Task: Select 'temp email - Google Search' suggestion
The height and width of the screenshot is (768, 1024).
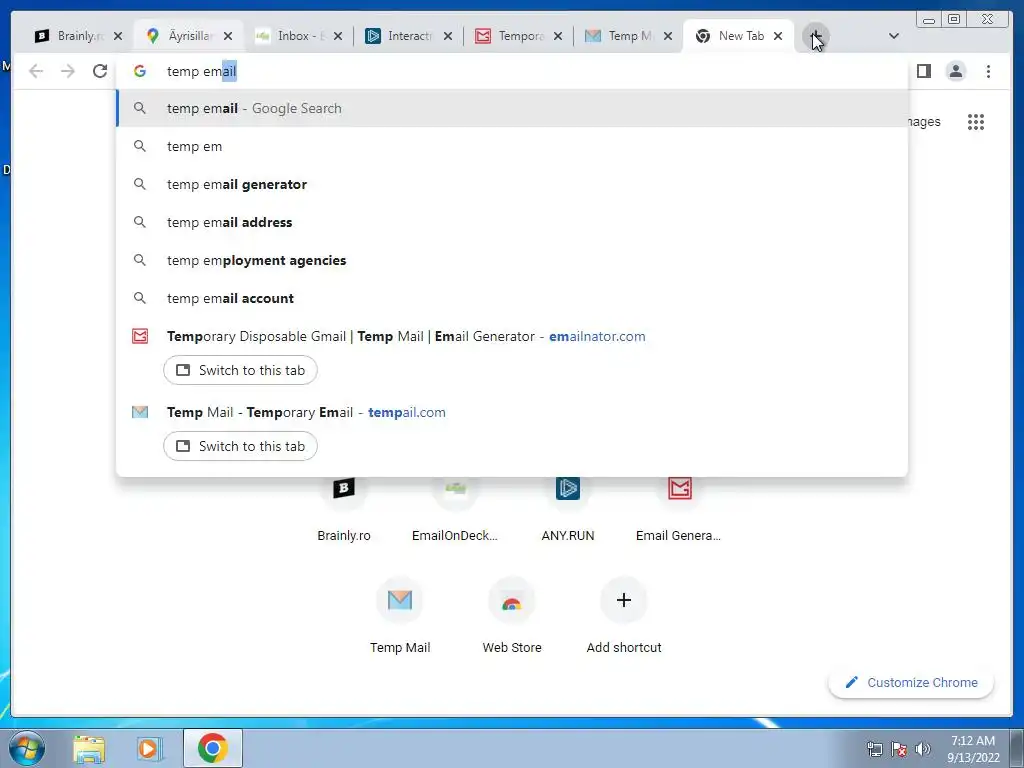Action: click(x=512, y=108)
